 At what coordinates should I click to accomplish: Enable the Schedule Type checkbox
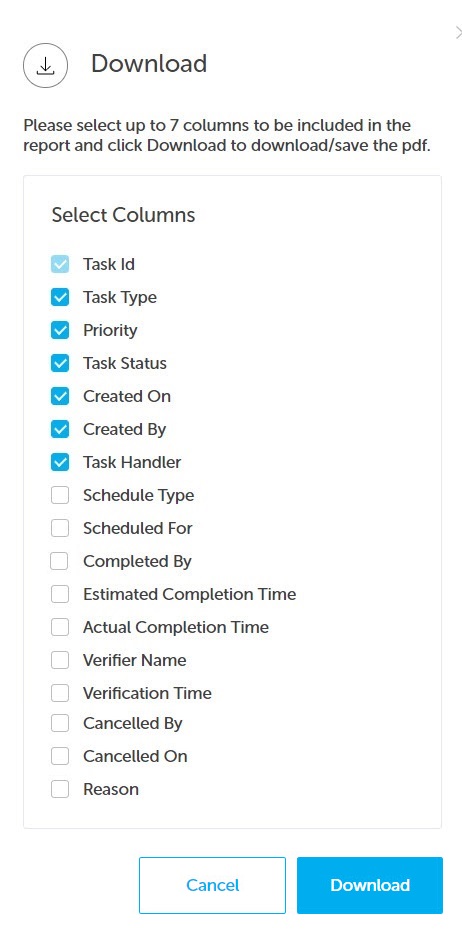[x=60, y=495]
